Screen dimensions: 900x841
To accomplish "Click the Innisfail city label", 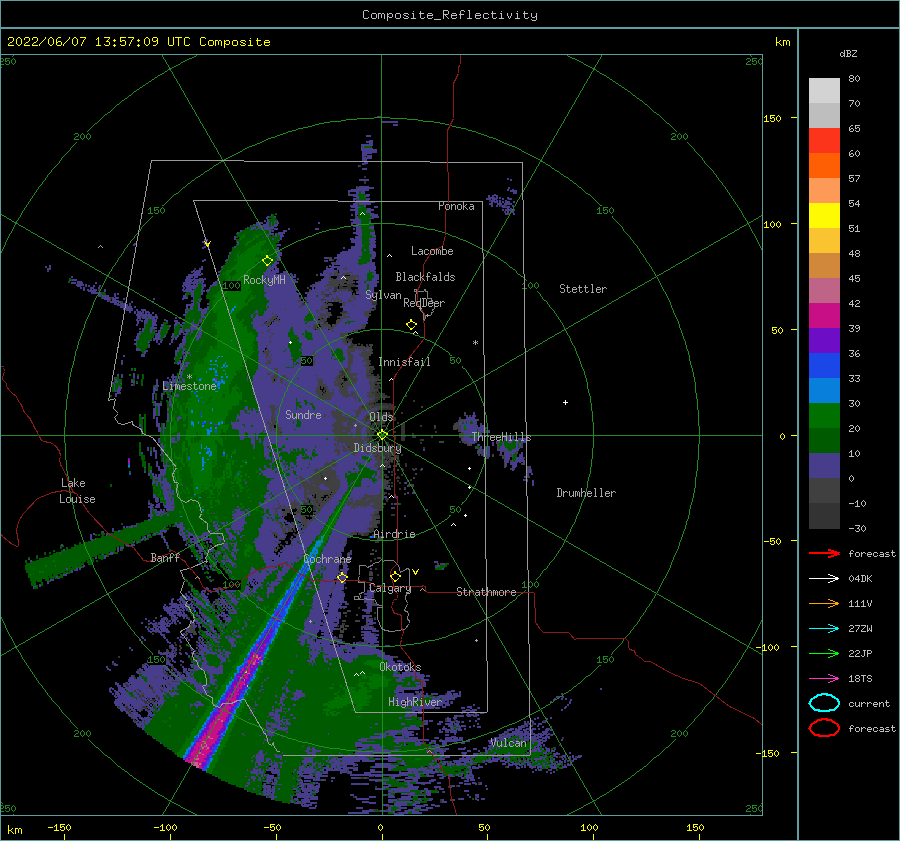I will [x=404, y=362].
